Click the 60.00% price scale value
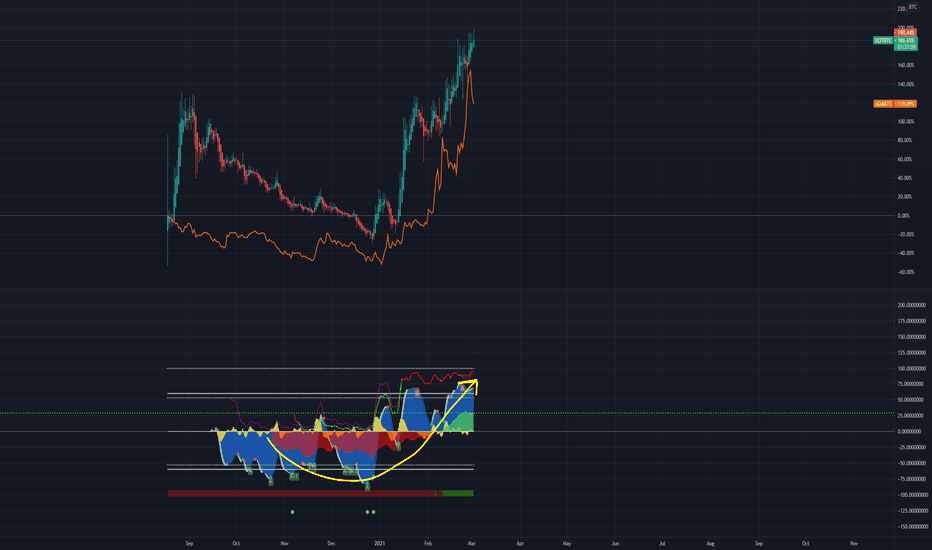Screen dimensions: 932x550 click(905, 159)
